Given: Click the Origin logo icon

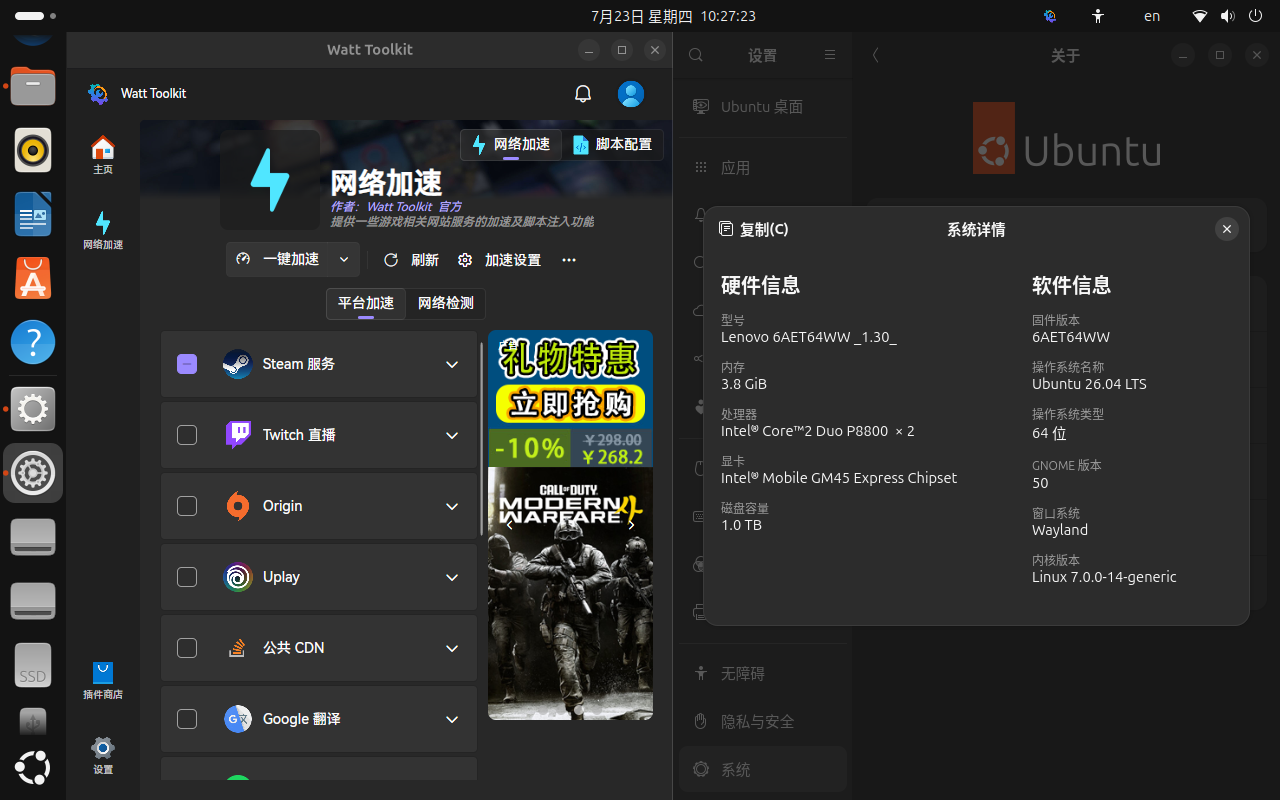Looking at the screenshot, I should [237, 506].
